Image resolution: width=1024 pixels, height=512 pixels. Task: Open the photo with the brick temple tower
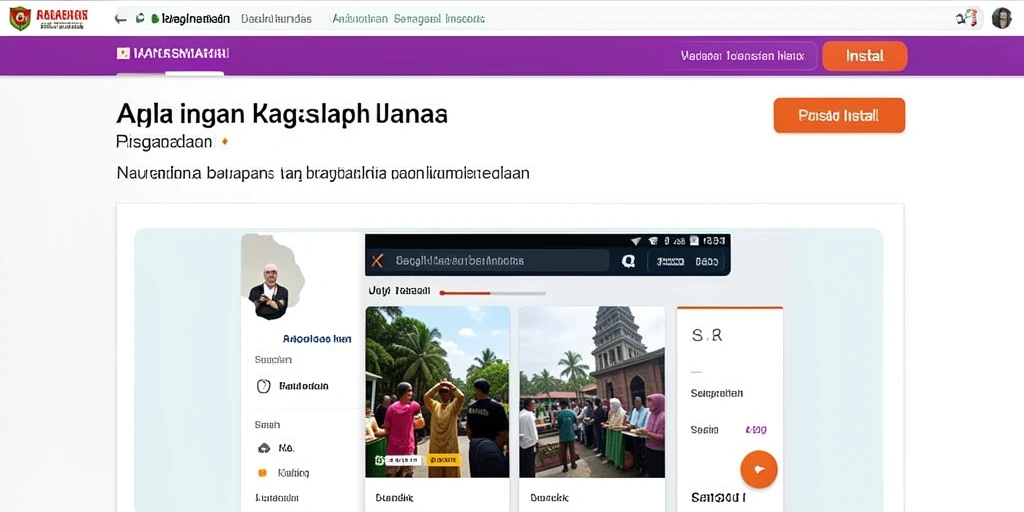592,392
